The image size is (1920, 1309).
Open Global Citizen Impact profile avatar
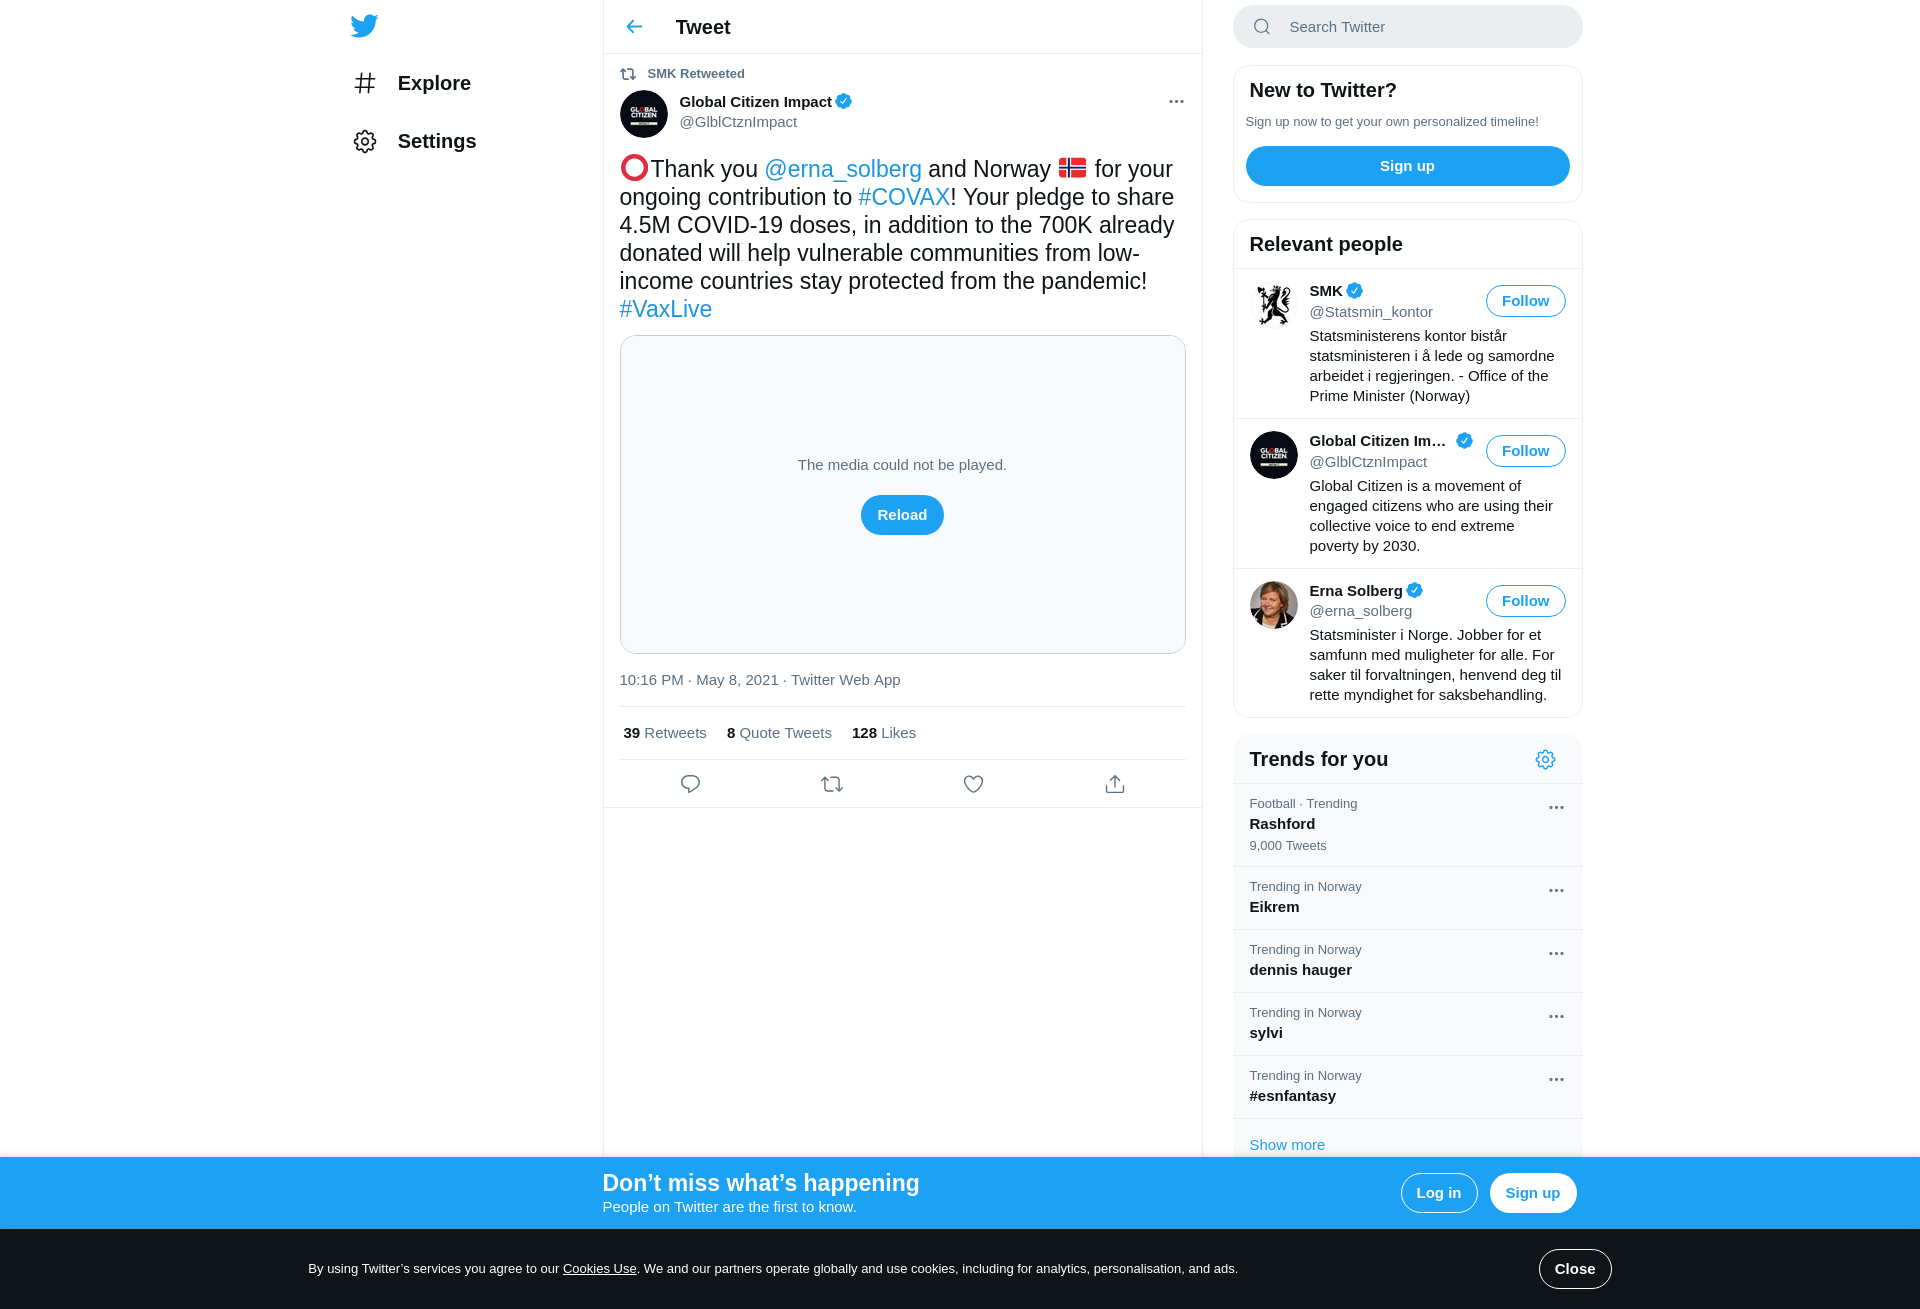(x=644, y=114)
